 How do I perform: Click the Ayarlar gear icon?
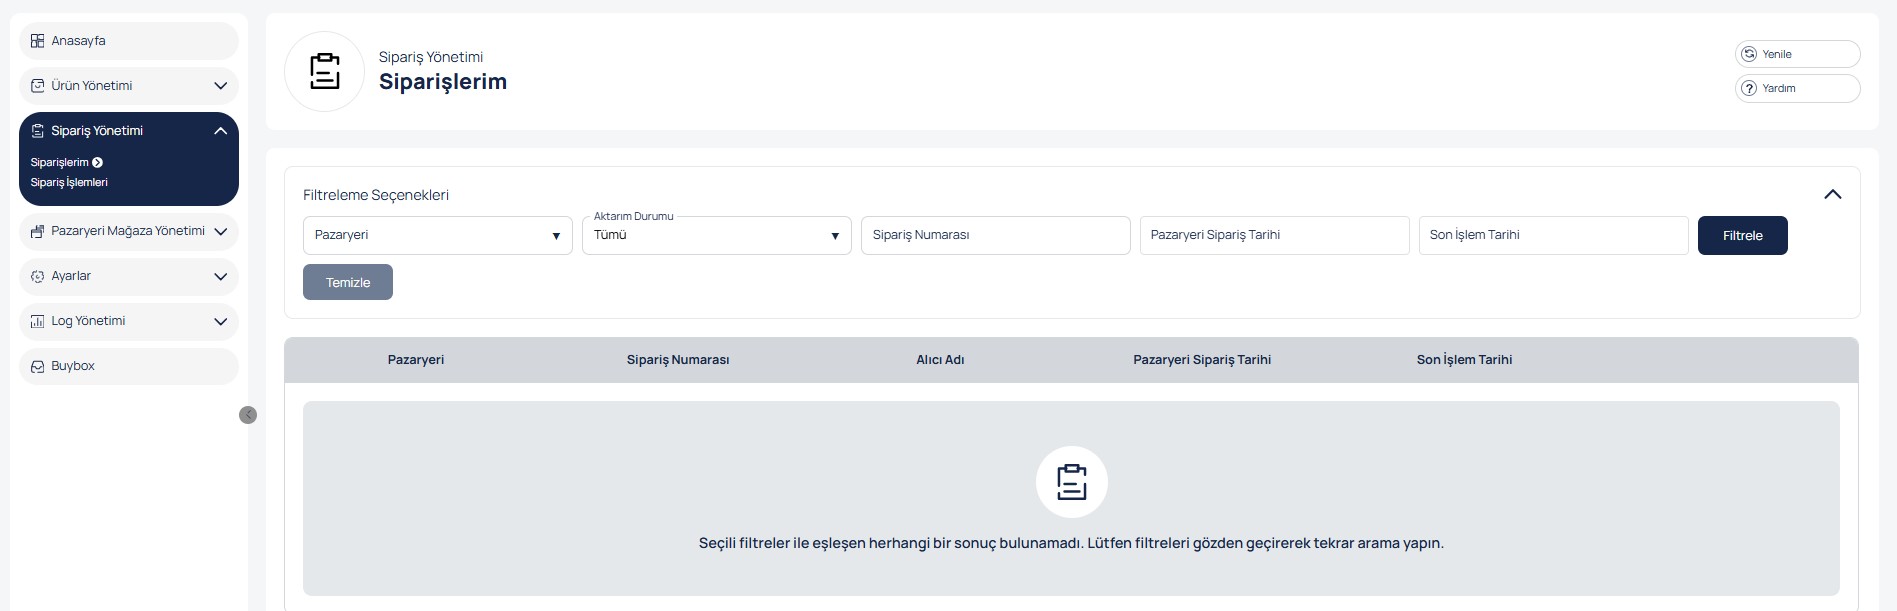37,276
